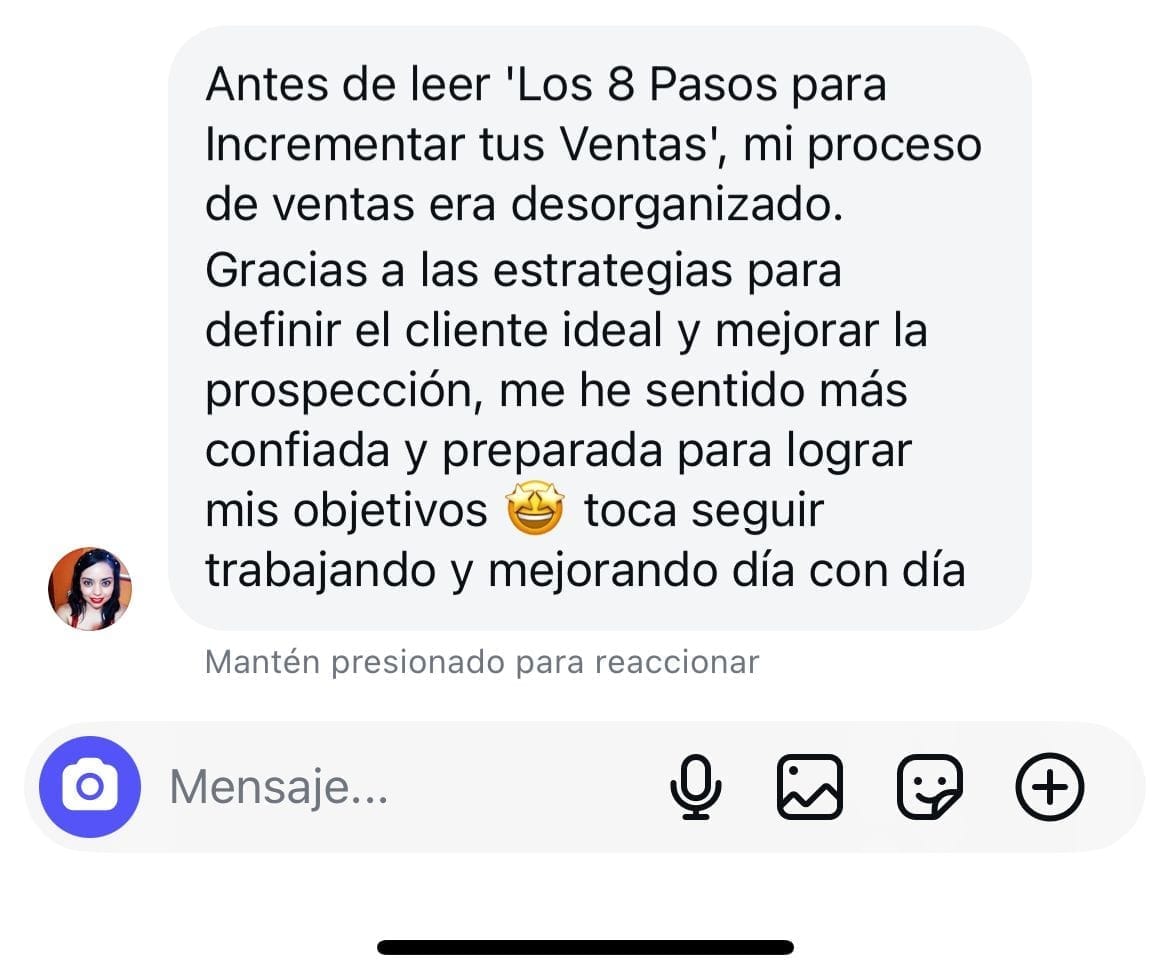Image resolution: width=1170 pixels, height=978 pixels.
Task: Open the sender's profile picture
Action: [x=90, y=589]
